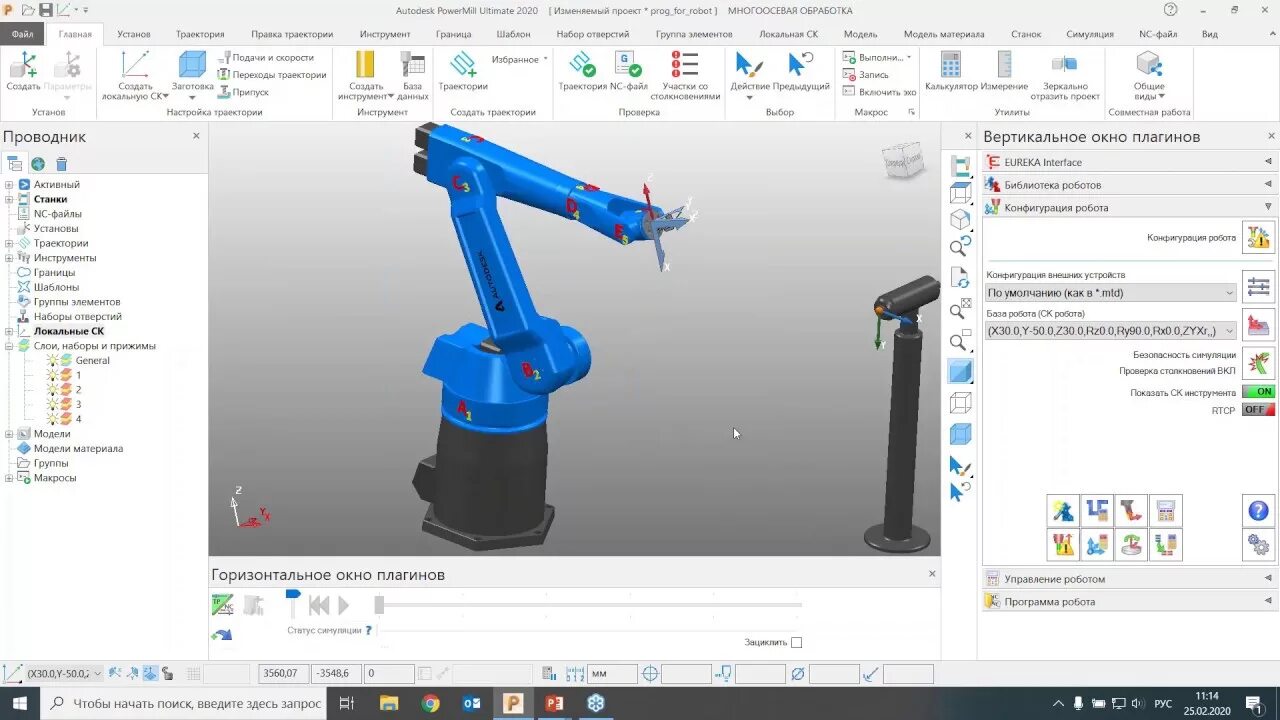1280x720 pixels.
Task: Check the Зациклить checkbox
Action: (x=796, y=643)
